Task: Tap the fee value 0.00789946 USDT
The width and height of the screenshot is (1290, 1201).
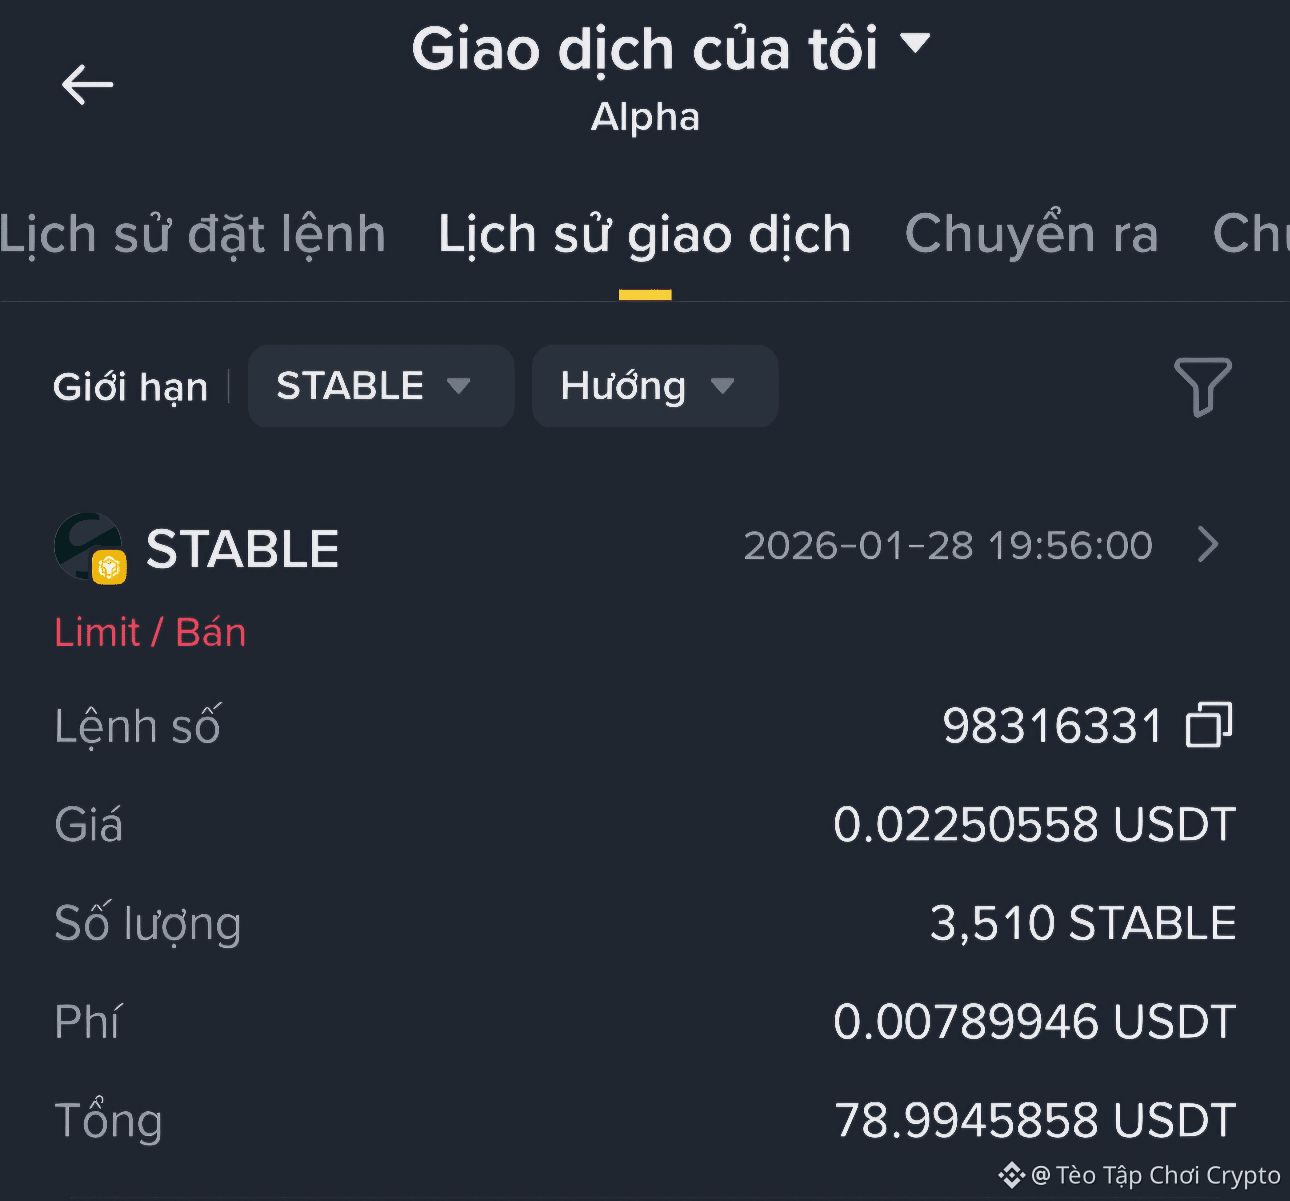Action: click(1034, 1022)
